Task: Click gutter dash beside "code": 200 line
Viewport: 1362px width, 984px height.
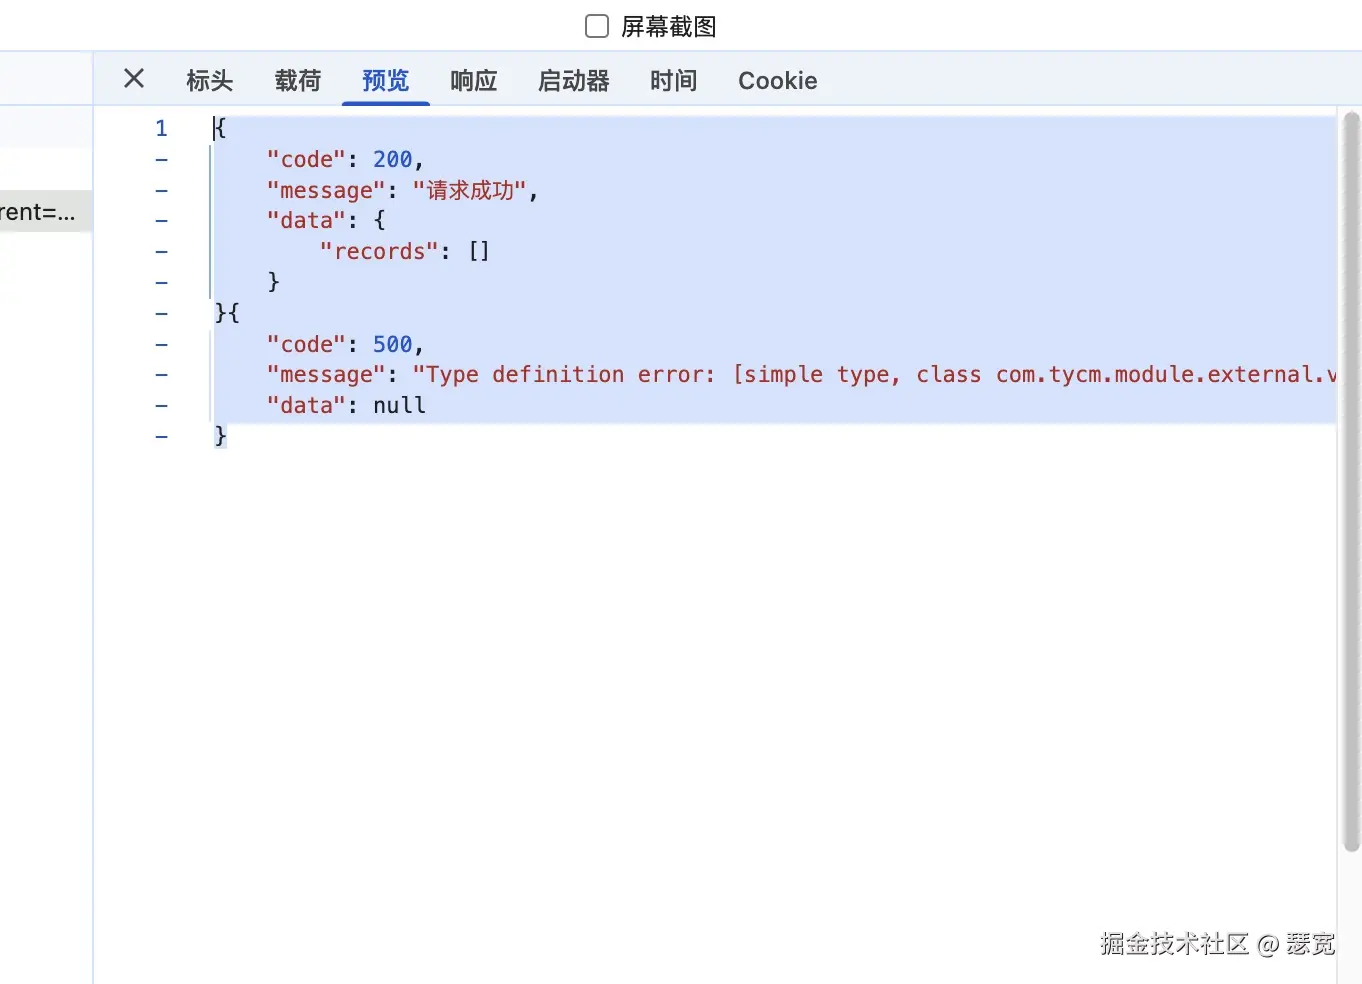Action: (161, 160)
